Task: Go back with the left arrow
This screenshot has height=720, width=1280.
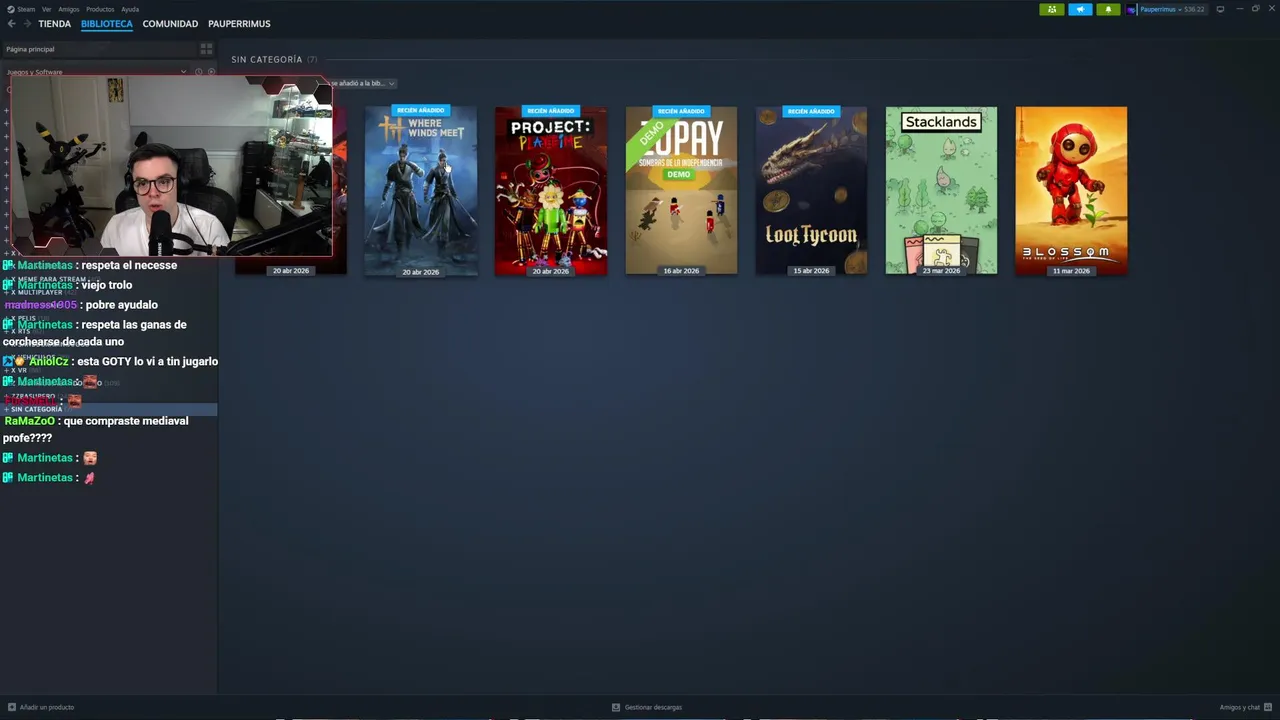Action: (12, 23)
